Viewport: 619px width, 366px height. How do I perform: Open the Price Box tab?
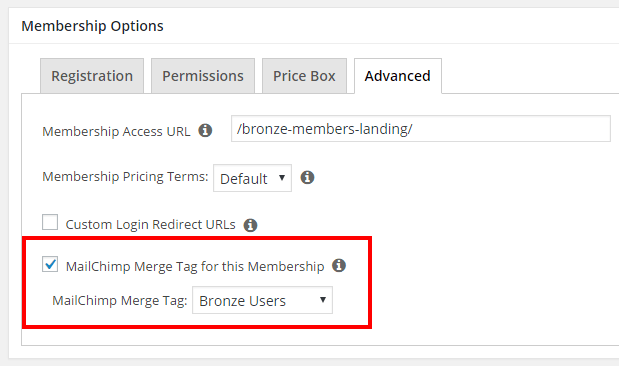(304, 76)
